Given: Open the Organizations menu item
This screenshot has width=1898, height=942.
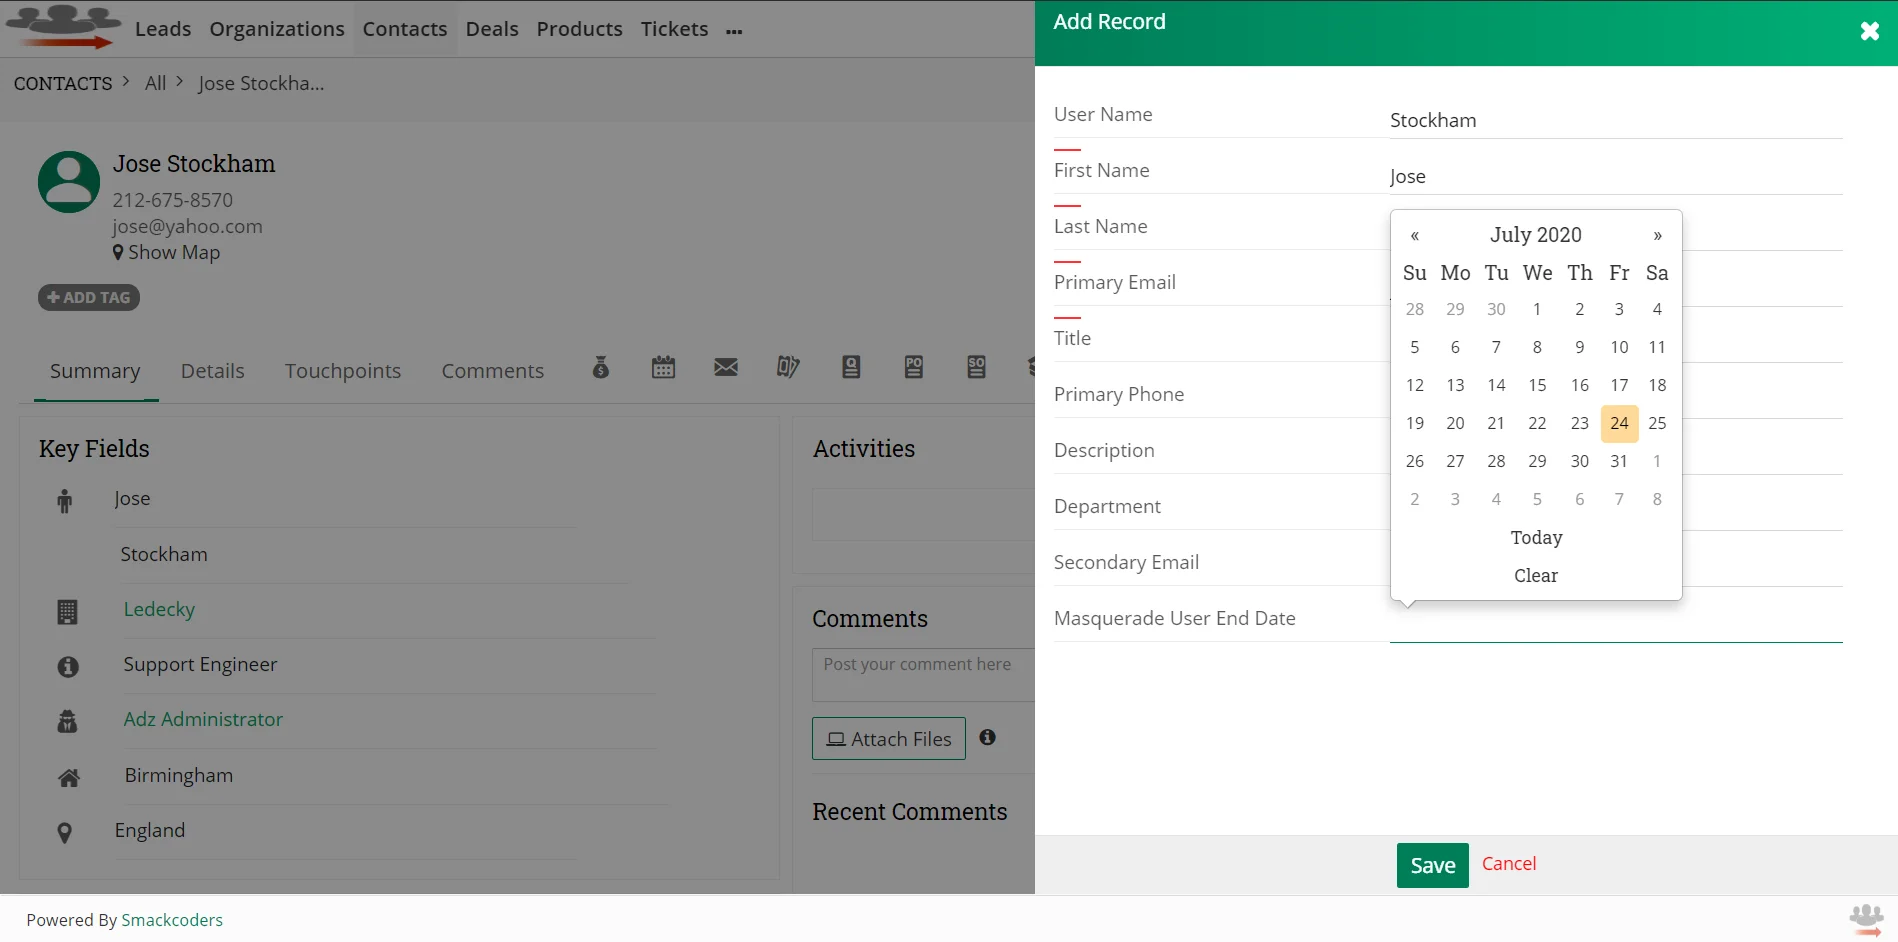Looking at the screenshot, I should [x=277, y=29].
